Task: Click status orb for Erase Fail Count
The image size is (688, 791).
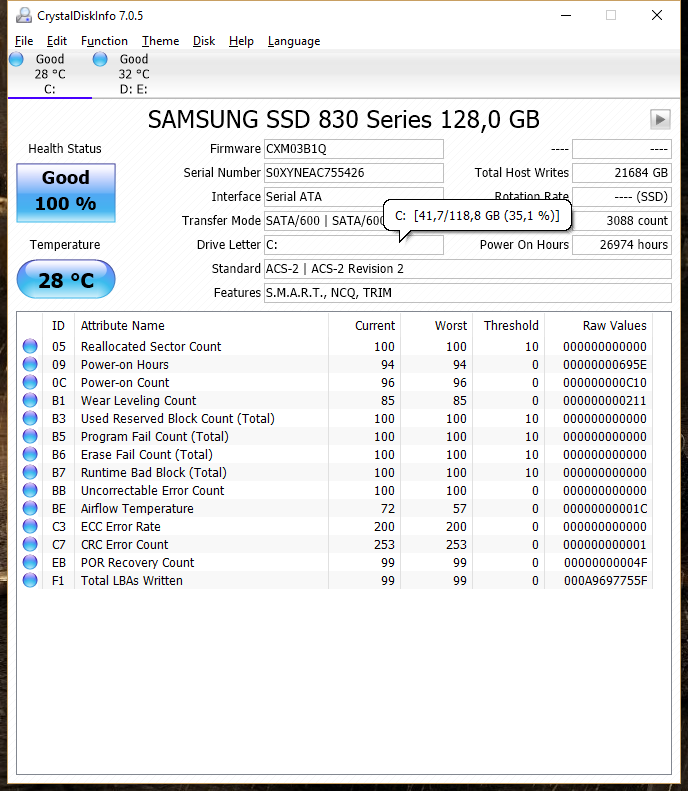Action: (x=30, y=454)
